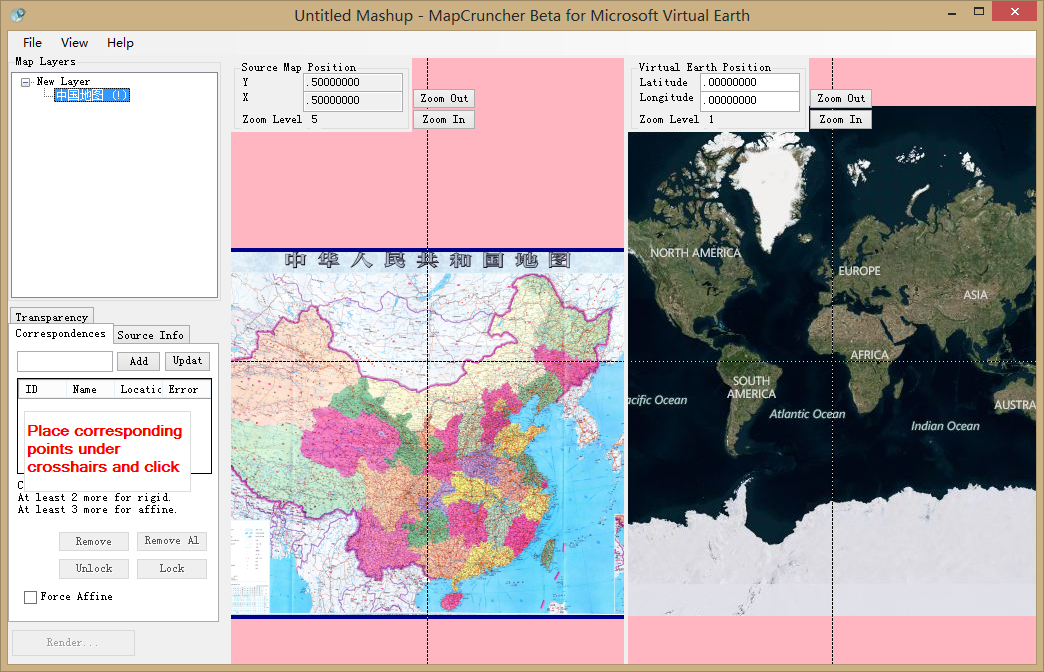
Task: Switch to the Correspondences tab
Action: [x=60, y=334]
